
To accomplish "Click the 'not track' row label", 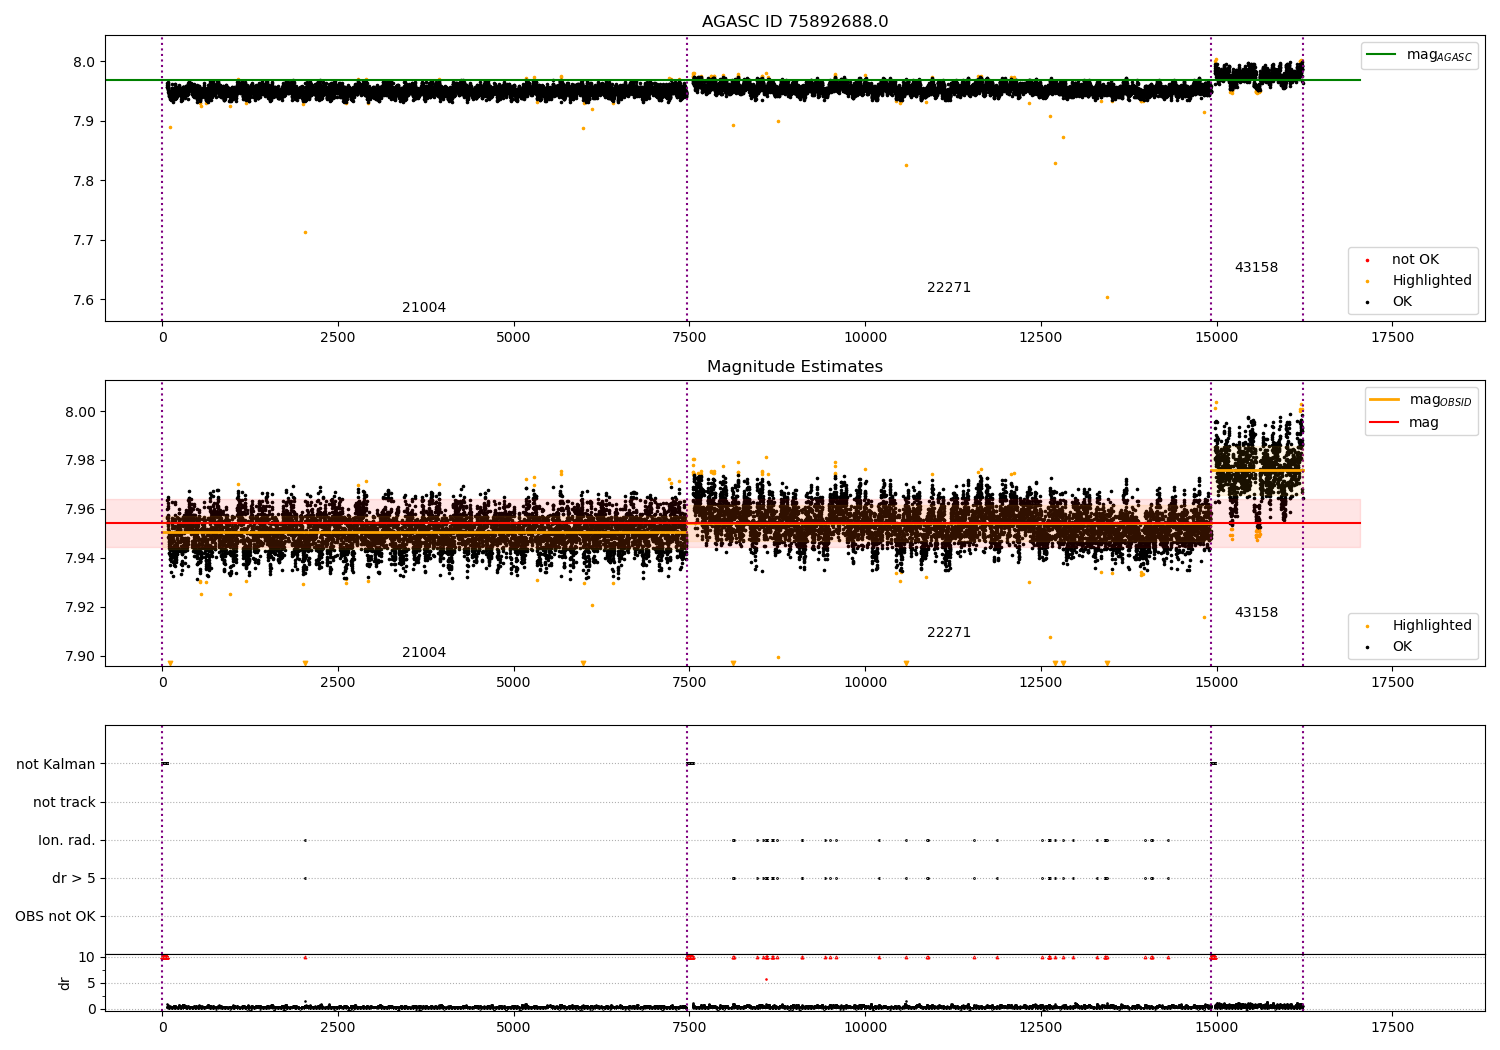I will click(64, 803).
